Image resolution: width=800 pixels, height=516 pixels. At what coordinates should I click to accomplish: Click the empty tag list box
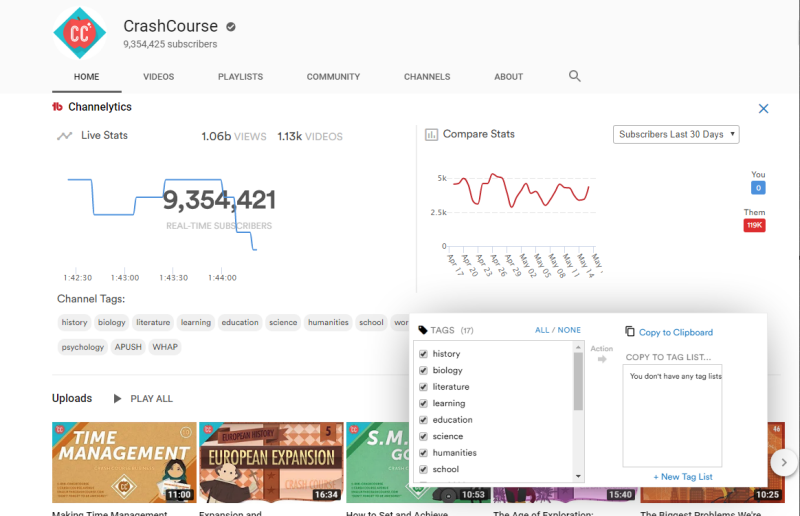[x=672, y=415]
